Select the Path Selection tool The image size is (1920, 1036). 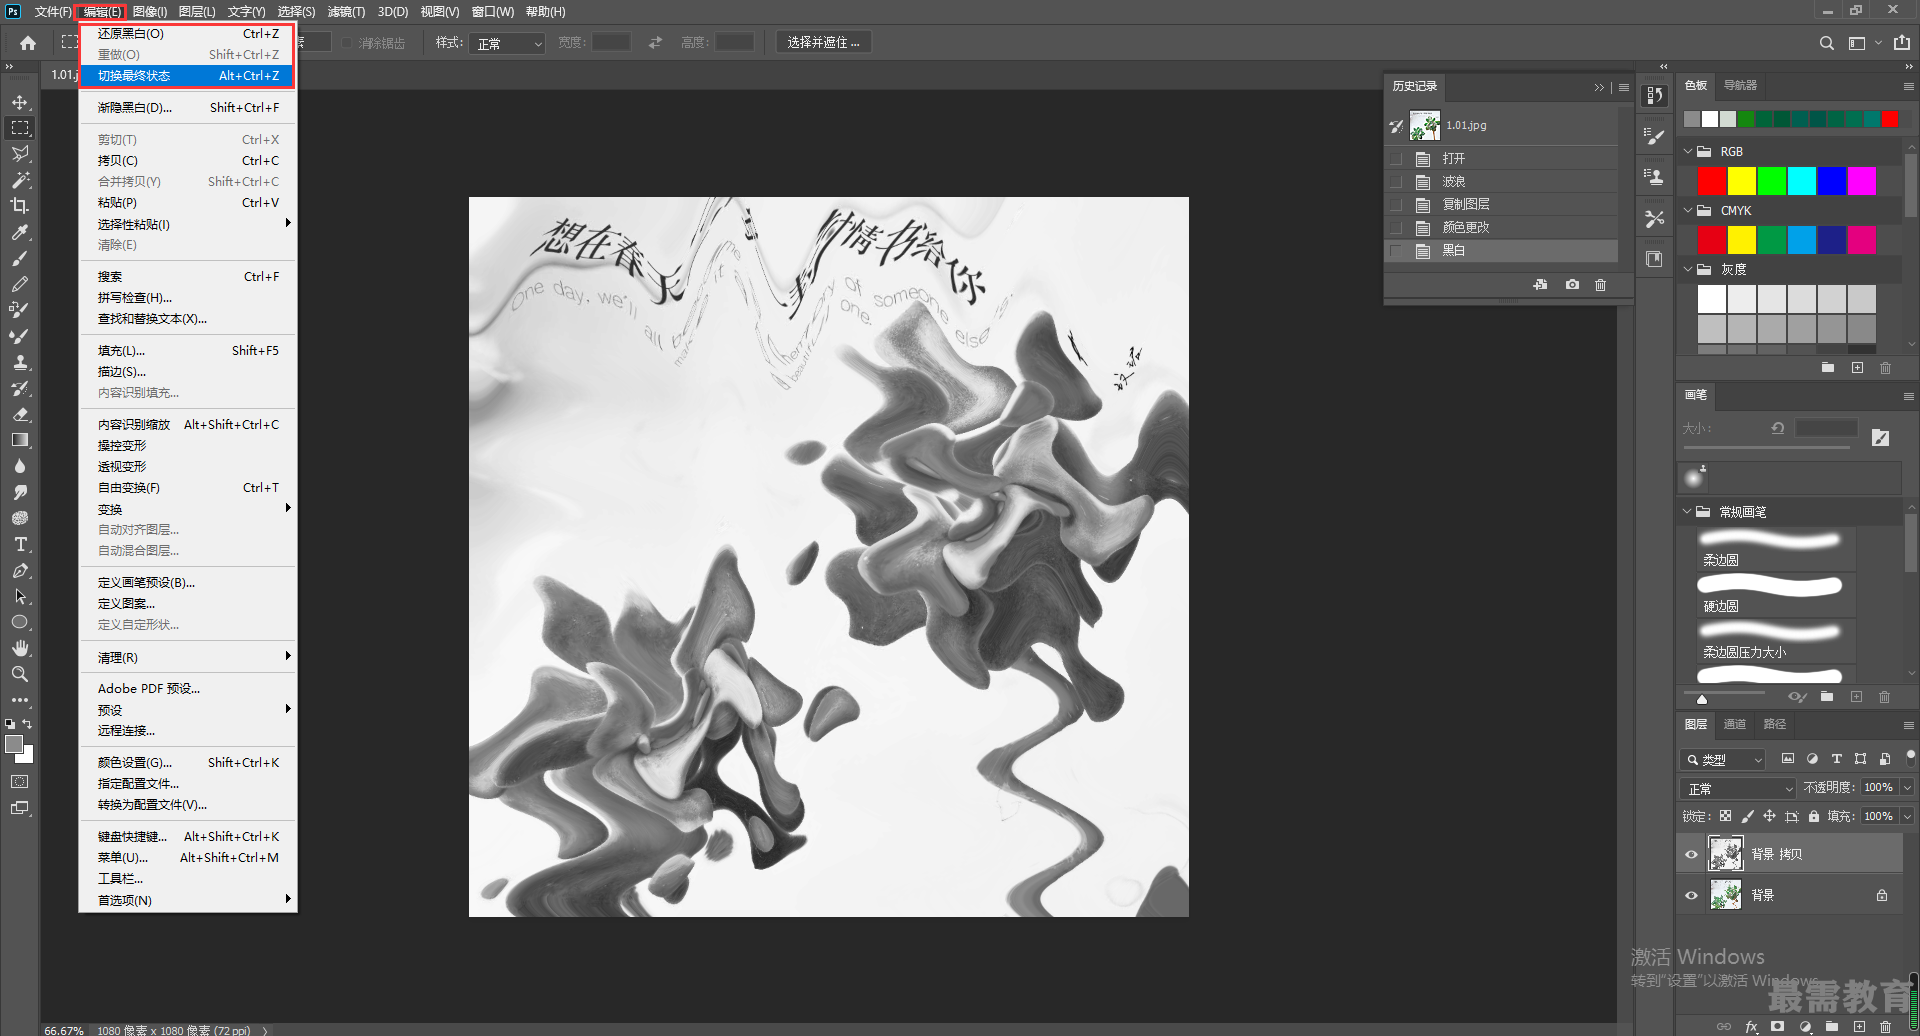[x=20, y=596]
